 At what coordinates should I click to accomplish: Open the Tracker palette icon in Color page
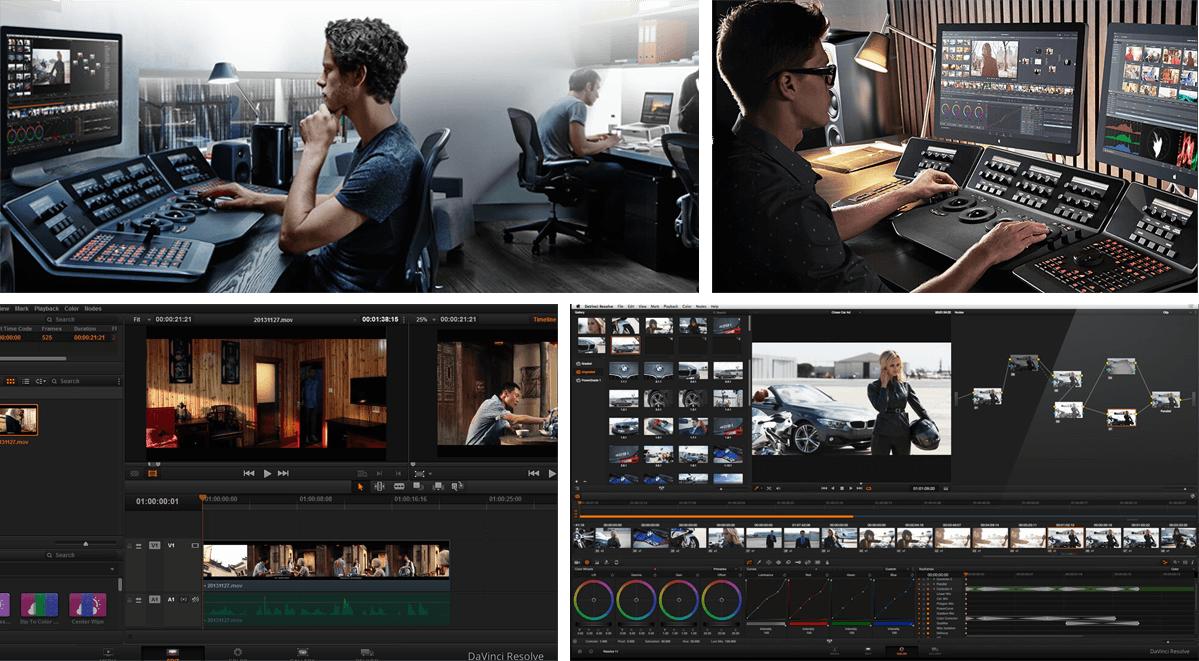coord(778,562)
